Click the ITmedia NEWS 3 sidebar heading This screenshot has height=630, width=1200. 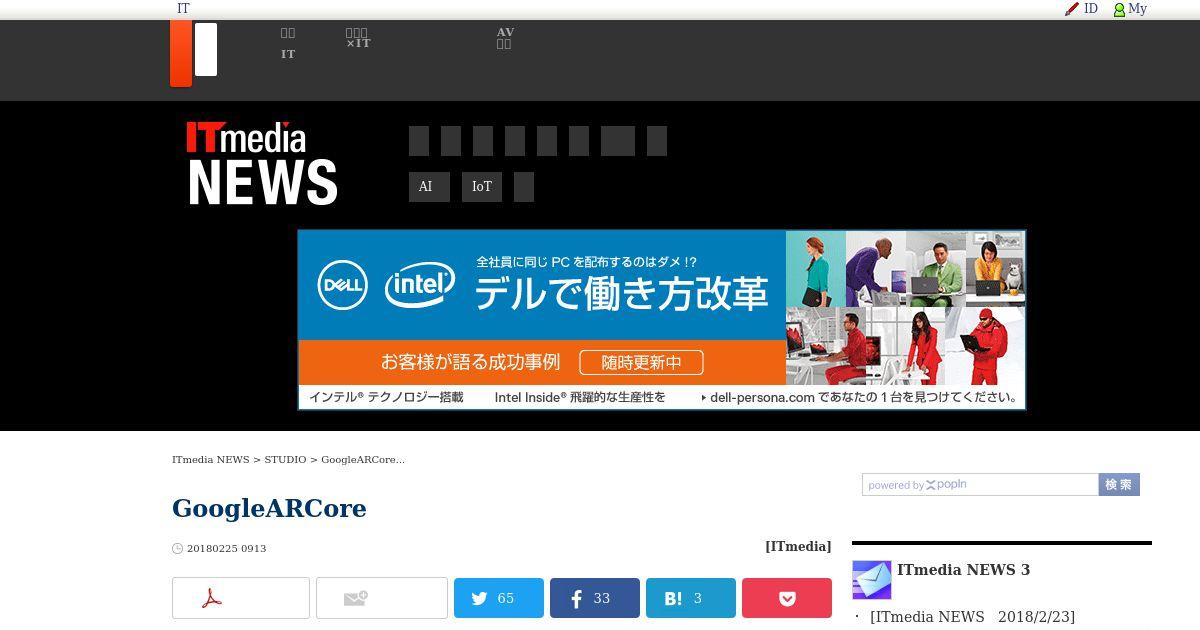(963, 570)
